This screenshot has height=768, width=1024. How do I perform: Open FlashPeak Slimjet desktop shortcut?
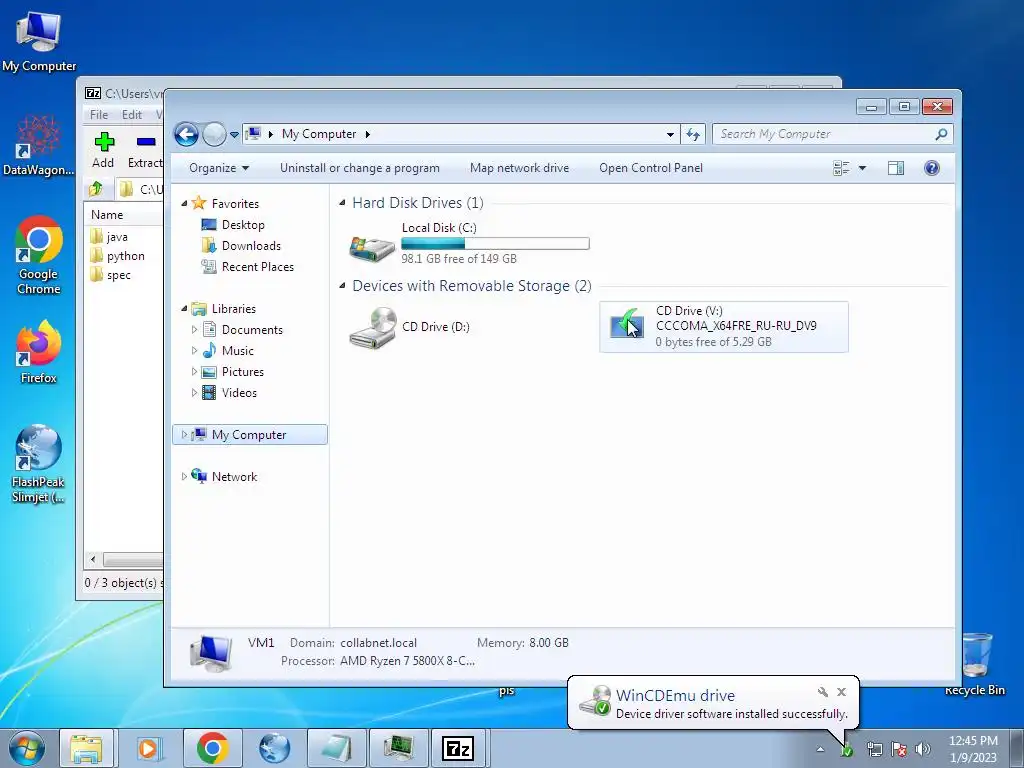point(39,464)
